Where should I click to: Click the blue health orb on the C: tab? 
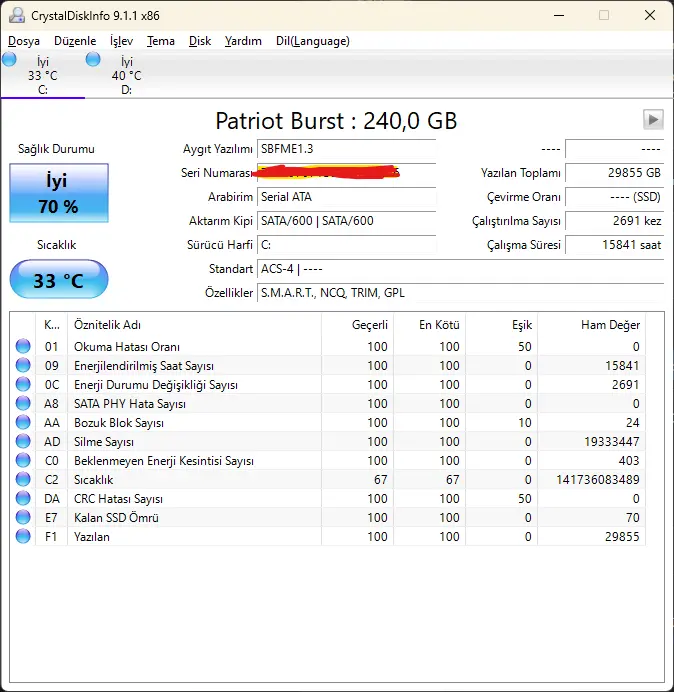9,59
